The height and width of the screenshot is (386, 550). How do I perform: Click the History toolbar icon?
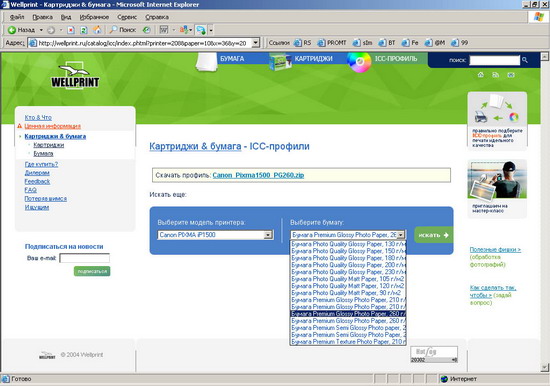point(147,30)
